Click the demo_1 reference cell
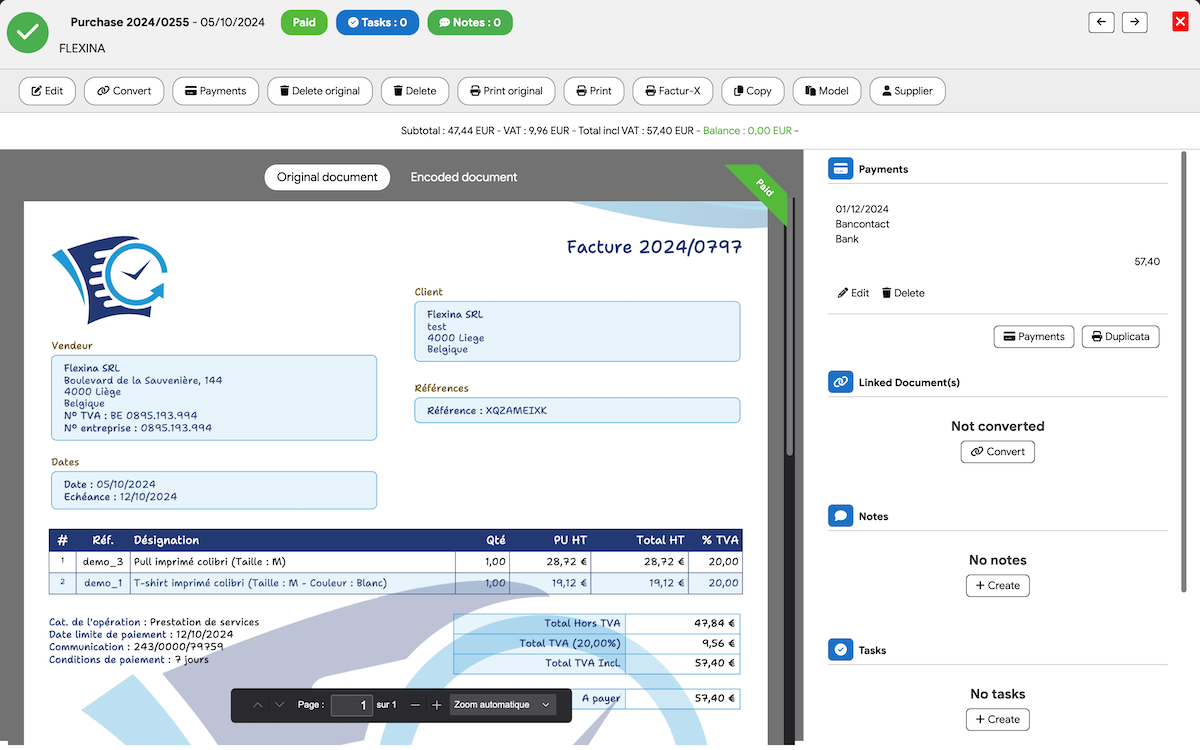1200x750 pixels. pos(104,583)
